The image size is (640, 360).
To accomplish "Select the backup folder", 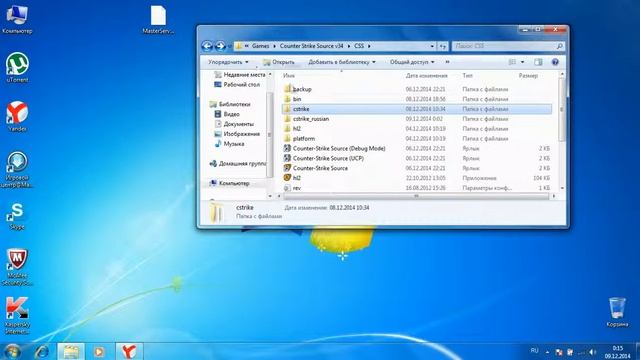I will [x=416, y=89].
